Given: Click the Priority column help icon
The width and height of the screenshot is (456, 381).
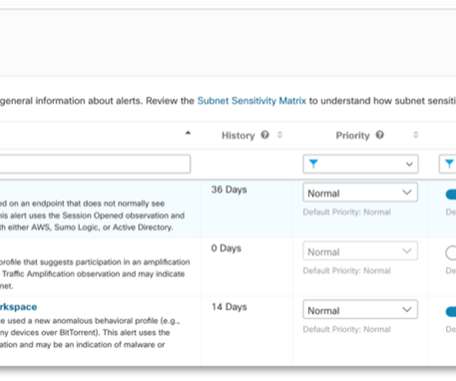Looking at the screenshot, I should click(380, 135).
